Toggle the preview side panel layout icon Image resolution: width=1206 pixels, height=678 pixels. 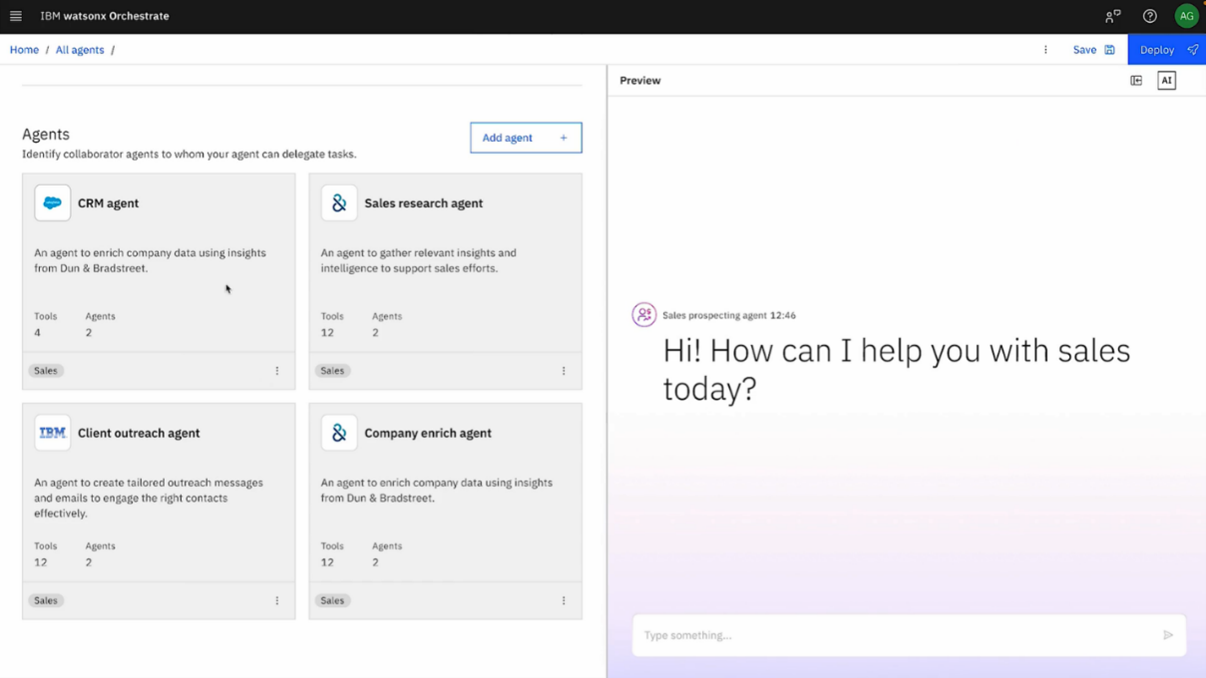point(1136,81)
